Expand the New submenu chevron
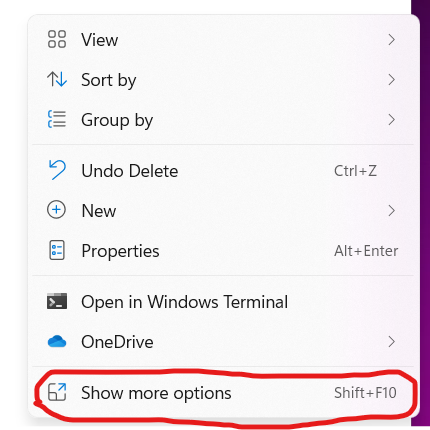Viewport: 430px width, 430px height. pos(392,211)
